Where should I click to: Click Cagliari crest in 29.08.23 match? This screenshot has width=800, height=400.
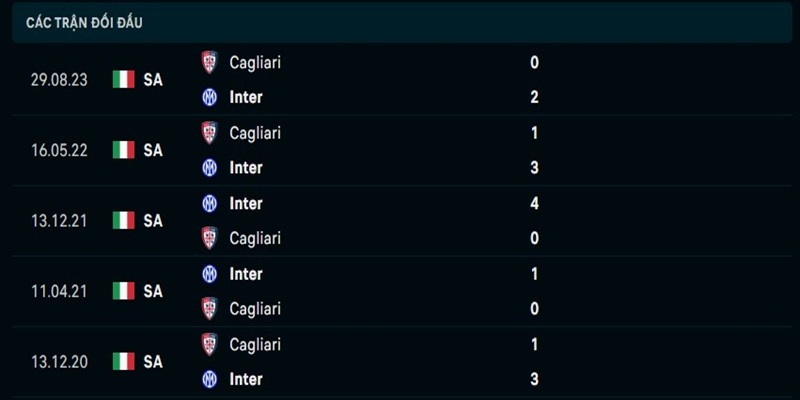click(209, 62)
